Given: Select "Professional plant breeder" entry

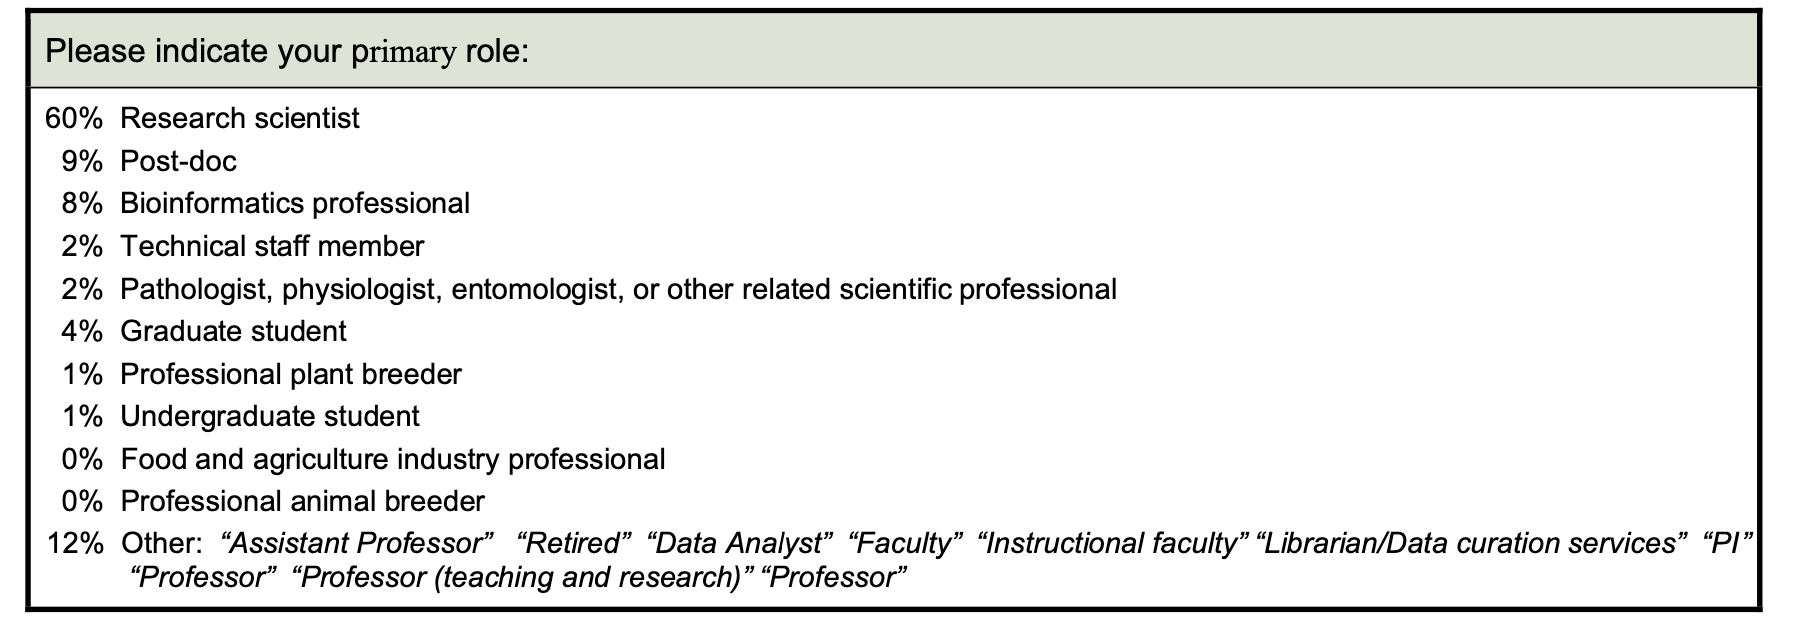Looking at the screenshot, I should pos(291,374).
